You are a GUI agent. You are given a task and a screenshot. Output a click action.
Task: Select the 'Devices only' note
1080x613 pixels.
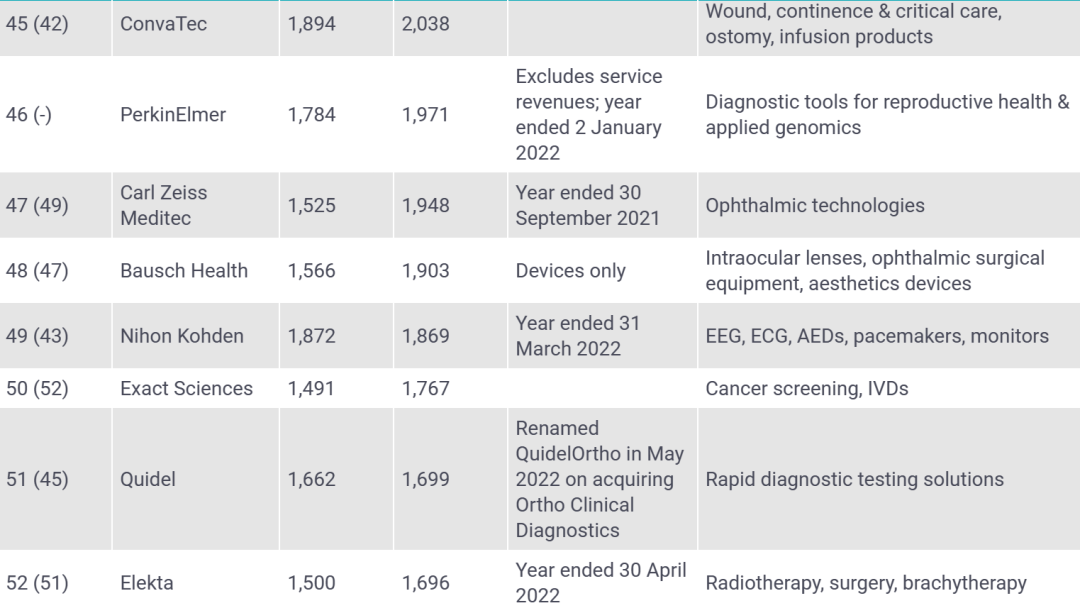570,271
